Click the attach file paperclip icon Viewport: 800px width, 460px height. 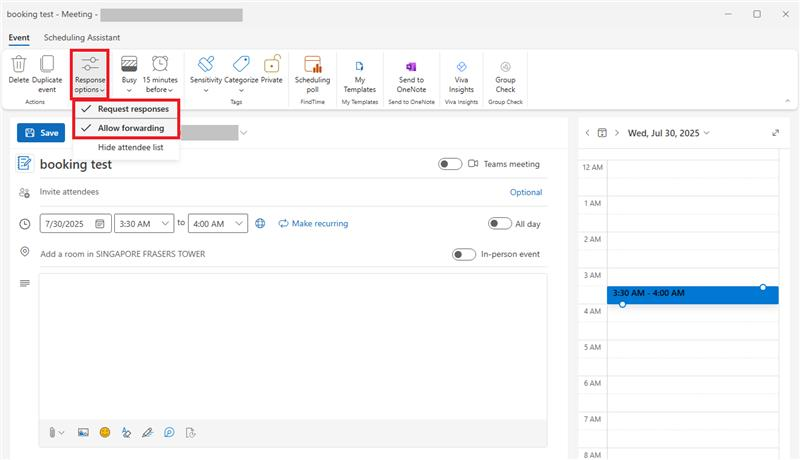point(52,432)
